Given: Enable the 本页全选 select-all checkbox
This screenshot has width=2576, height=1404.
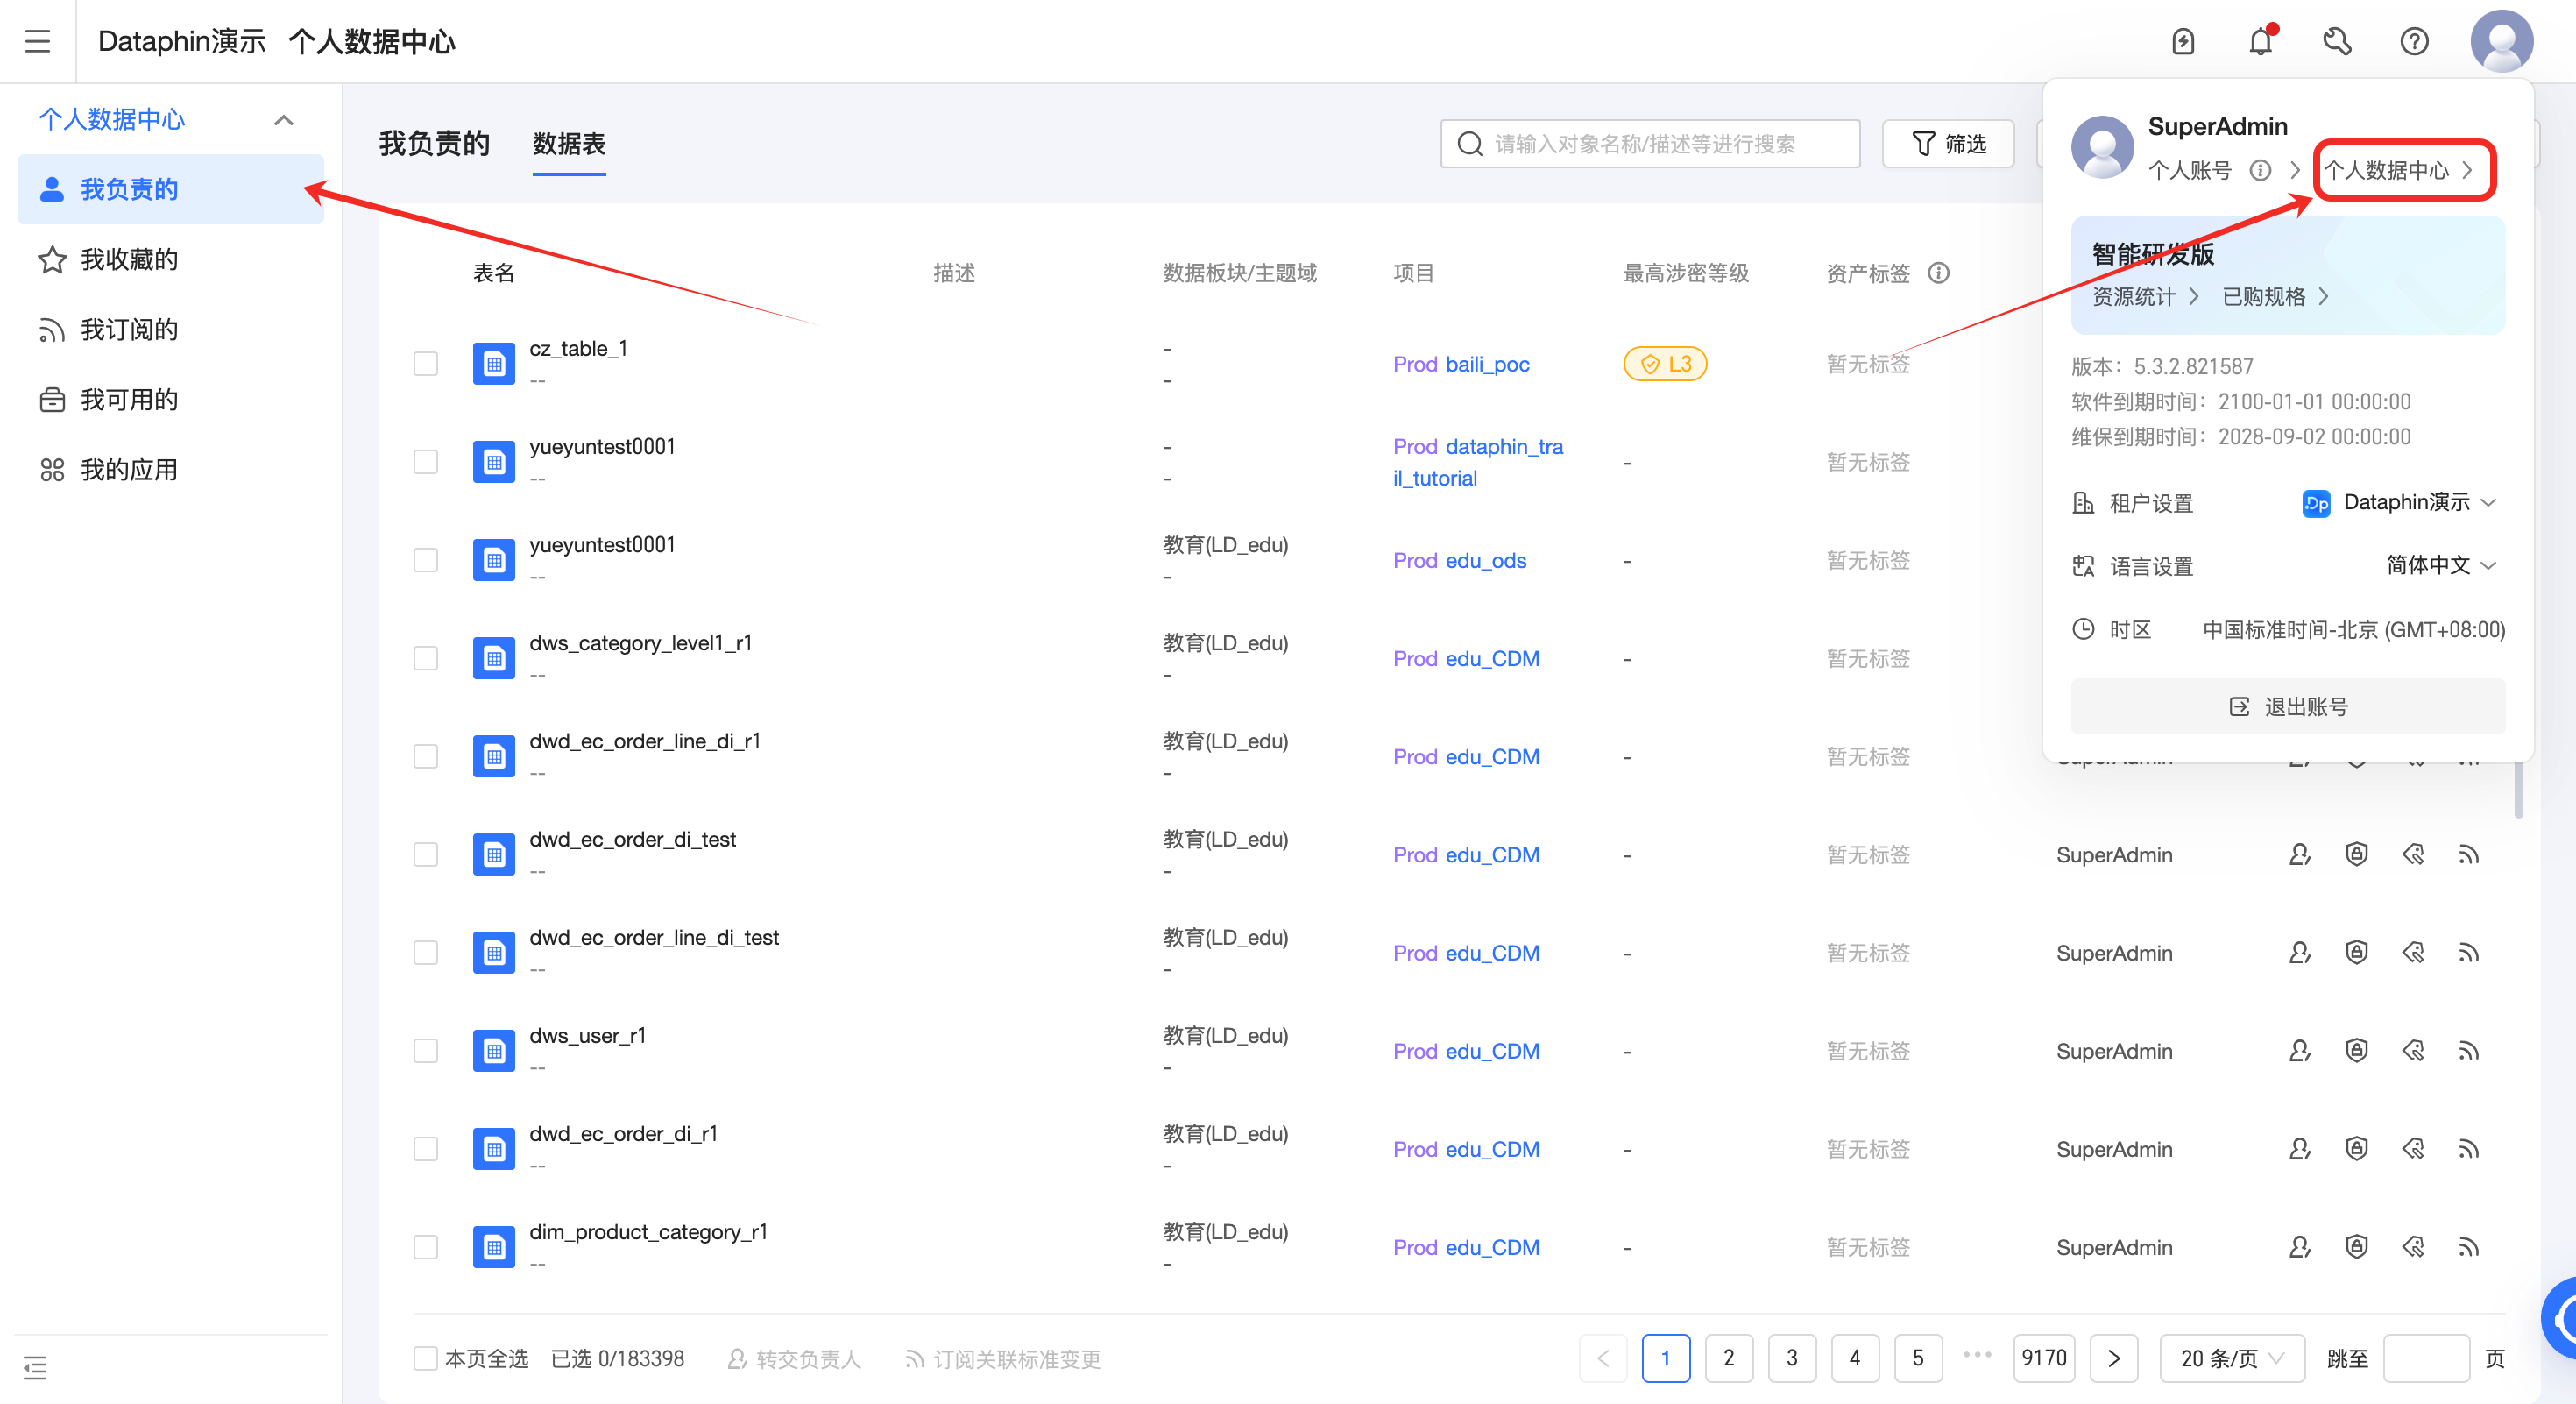Looking at the screenshot, I should pyautogui.click(x=426, y=1358).
